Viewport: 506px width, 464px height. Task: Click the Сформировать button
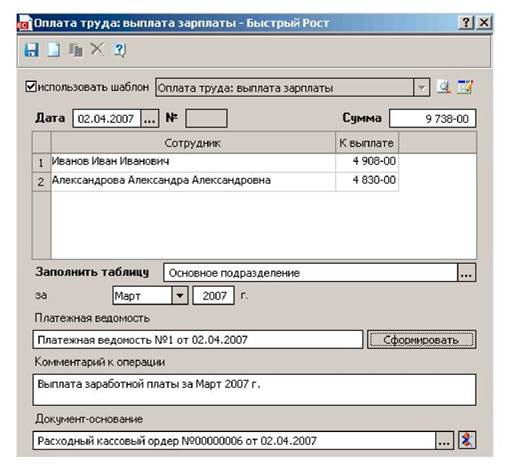(x=421, y=340)
